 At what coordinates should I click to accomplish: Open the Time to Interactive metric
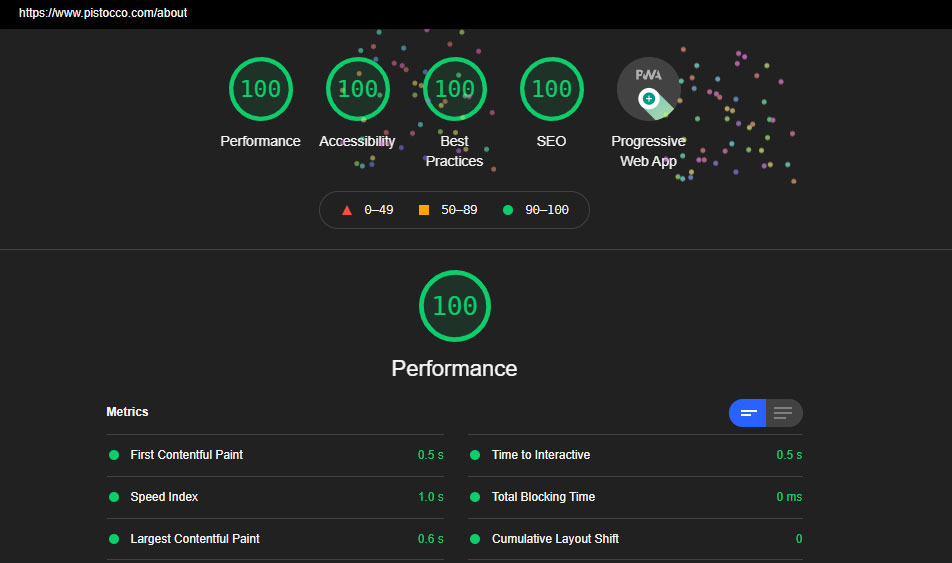pyautogui.click(x=541, y=455)
